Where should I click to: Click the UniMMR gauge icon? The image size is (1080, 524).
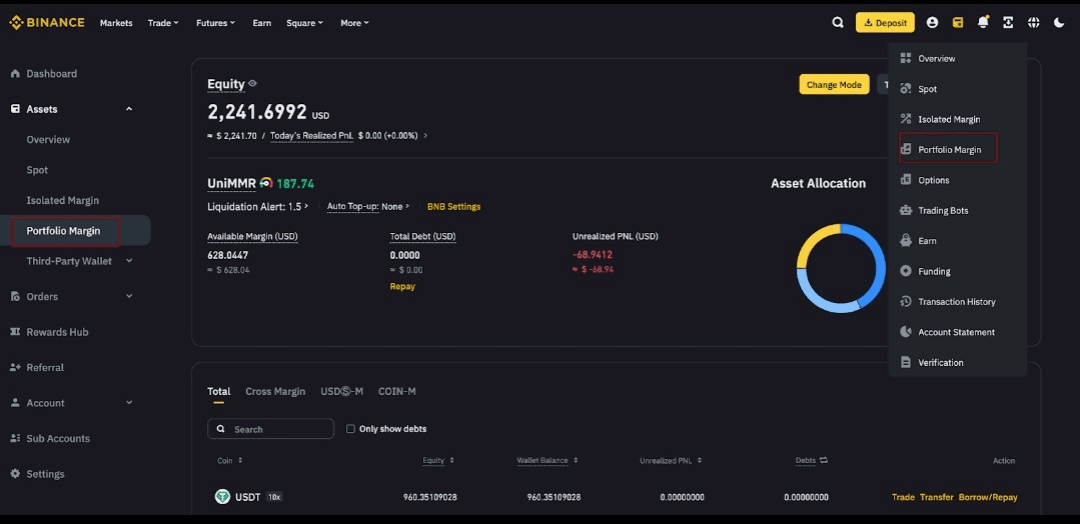point(266,183)
